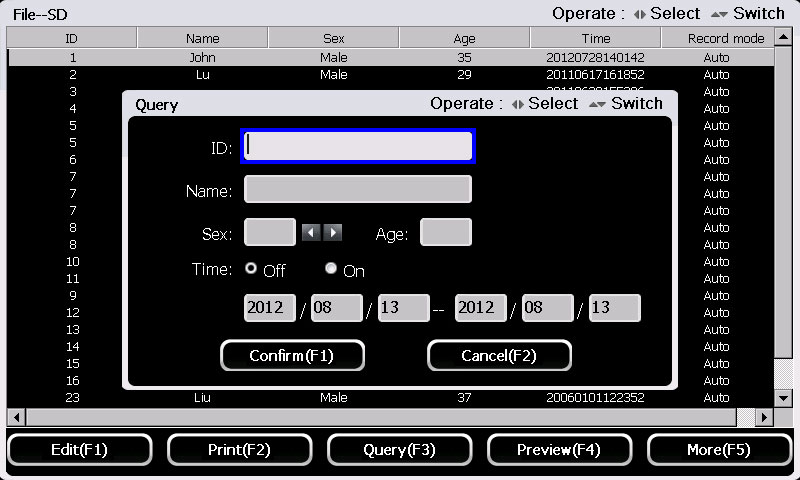Choose Print(F2) from bottom bar
This screenshot has height=480, width=800.
click(x=239, y=450)
